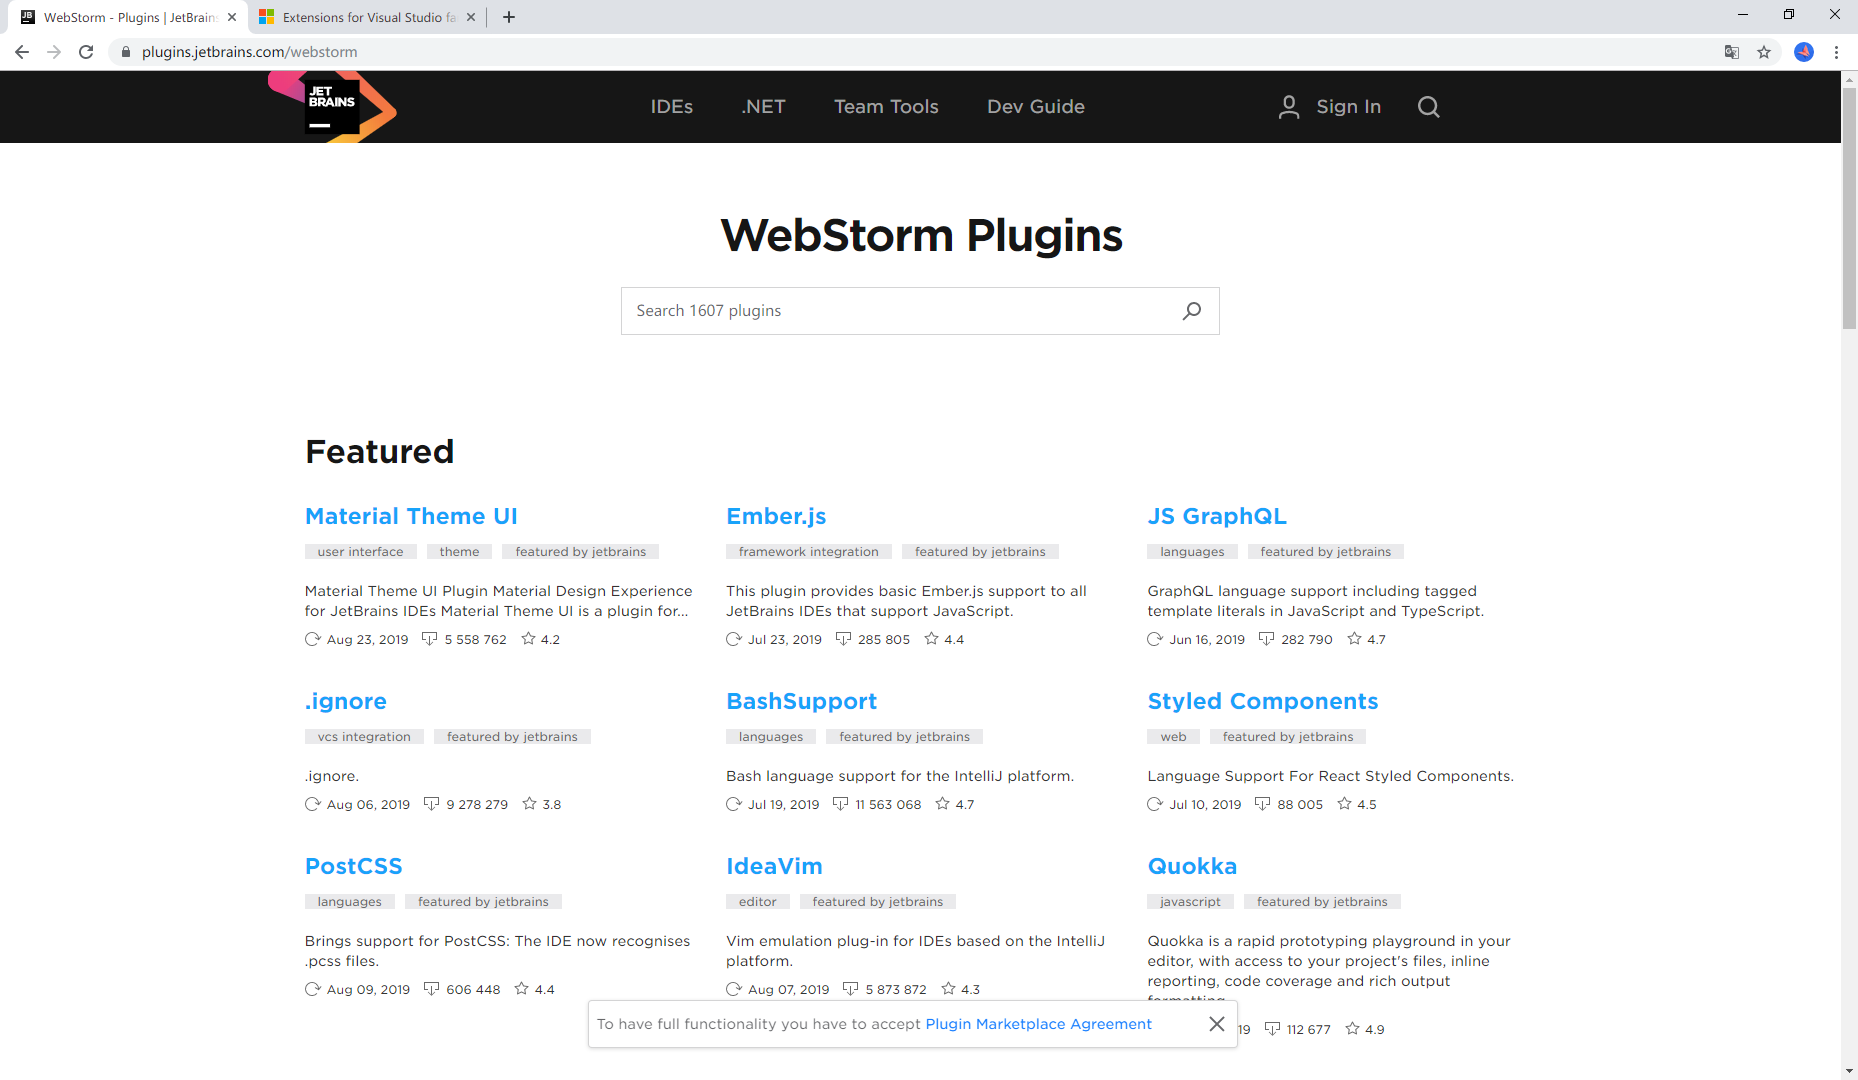This screenshot has height=1080, width=1858.
Task: Open Quokka plugin page
Action: point(1192,867)
